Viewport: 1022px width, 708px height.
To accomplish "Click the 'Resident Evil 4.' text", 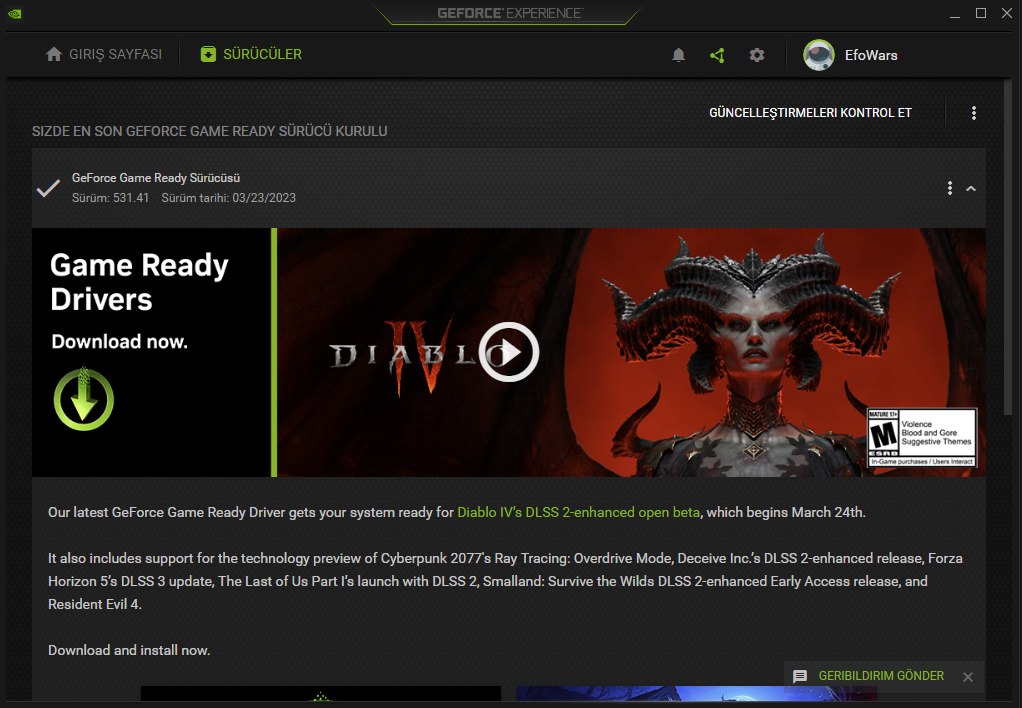I will [x=95, y=604].
